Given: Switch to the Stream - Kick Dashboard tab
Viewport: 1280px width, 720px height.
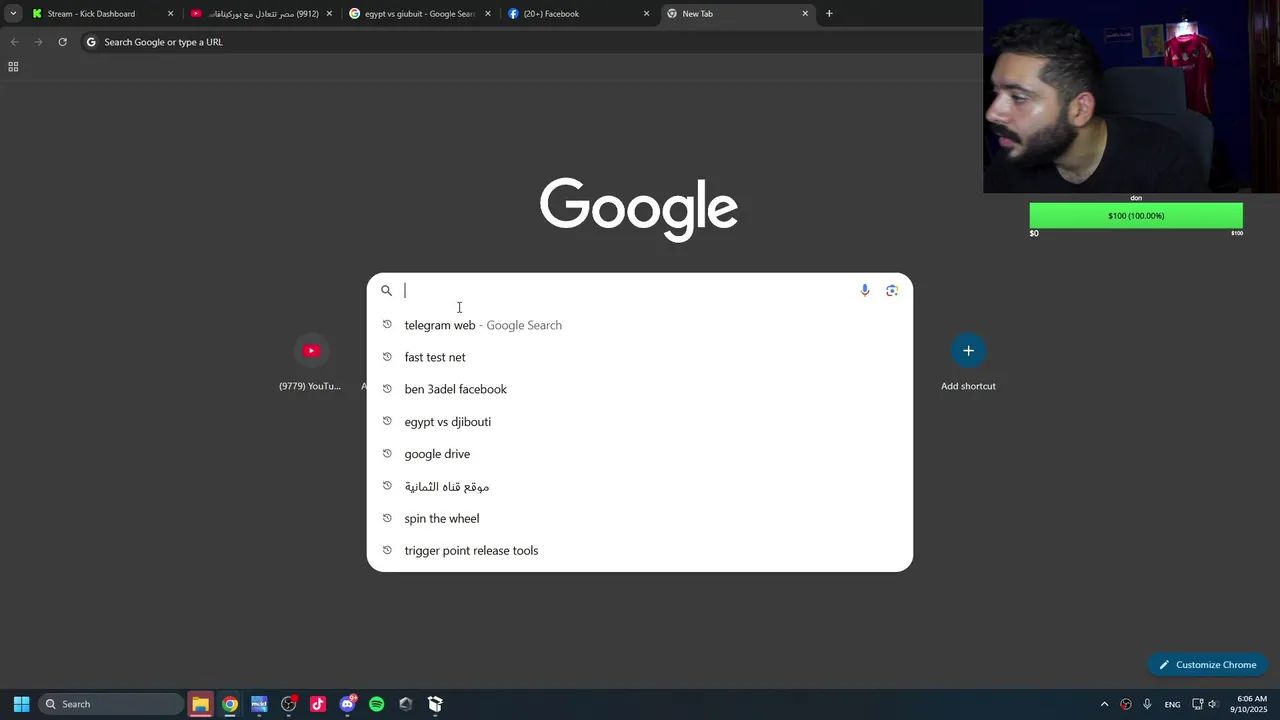Looking at the screenshot, I should (103, 14).
